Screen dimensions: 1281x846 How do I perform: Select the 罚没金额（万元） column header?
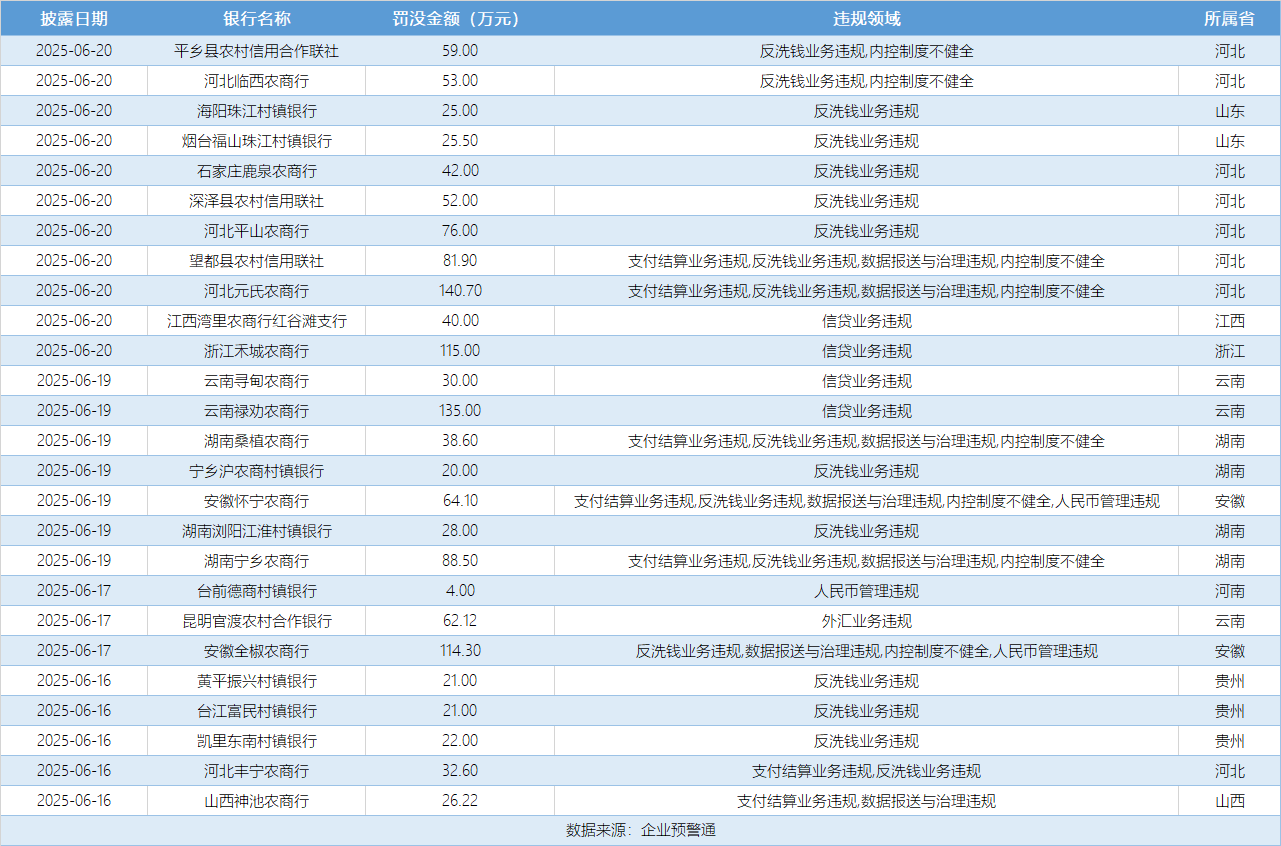tap(459, 19)
